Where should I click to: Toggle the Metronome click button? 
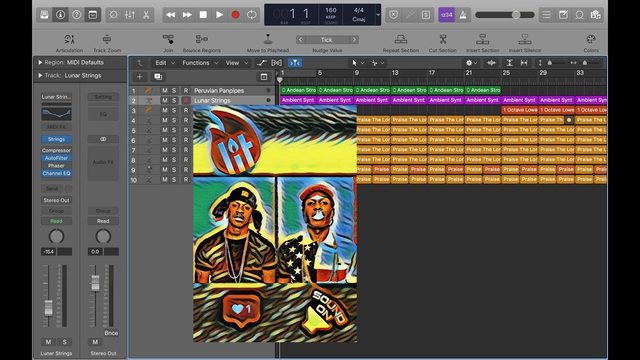(463, 15)
